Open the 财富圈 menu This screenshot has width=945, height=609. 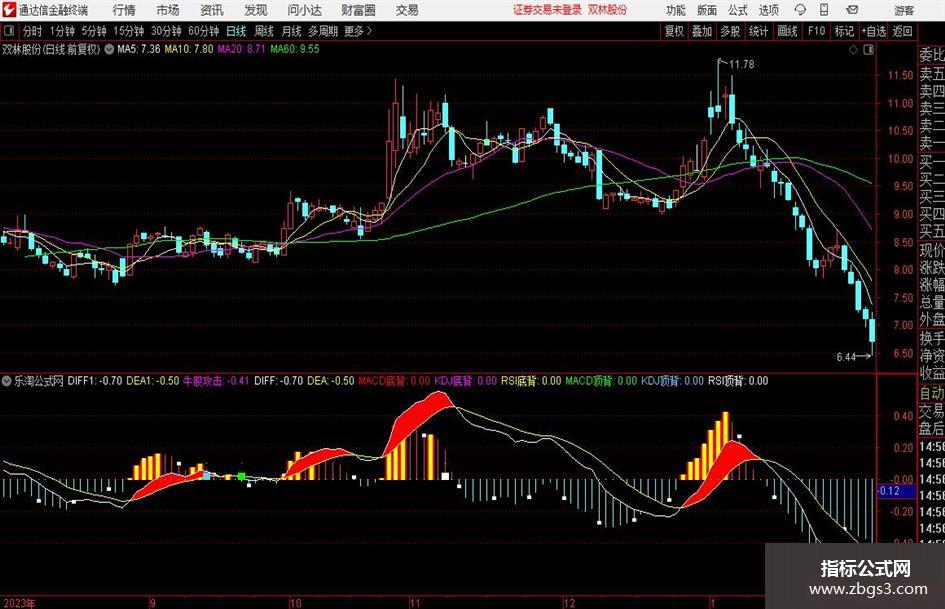click(358, 10)
